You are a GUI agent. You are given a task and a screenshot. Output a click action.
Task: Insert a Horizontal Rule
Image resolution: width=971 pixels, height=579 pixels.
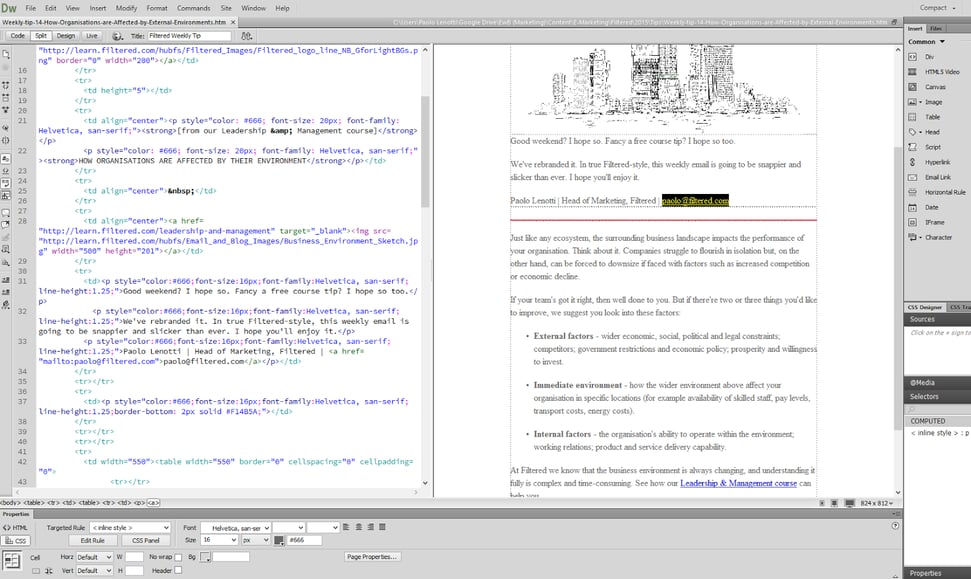[x=938, y=192]
